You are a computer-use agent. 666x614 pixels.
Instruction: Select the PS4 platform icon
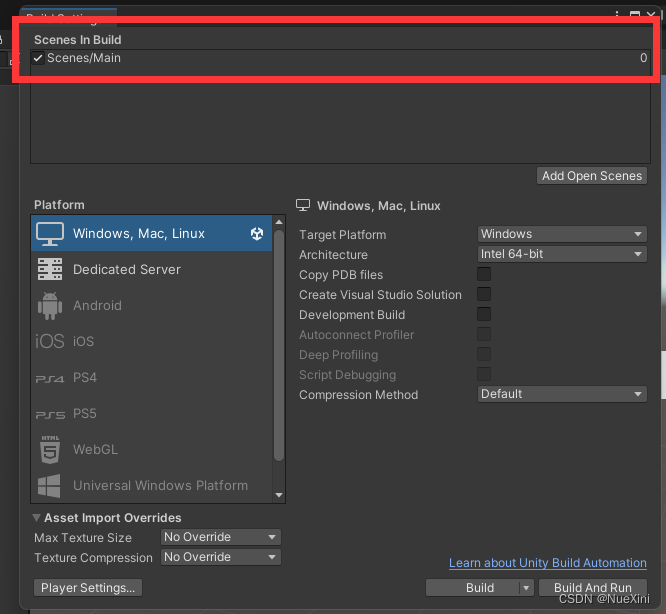pyautogui.click(x=50, y=378)
